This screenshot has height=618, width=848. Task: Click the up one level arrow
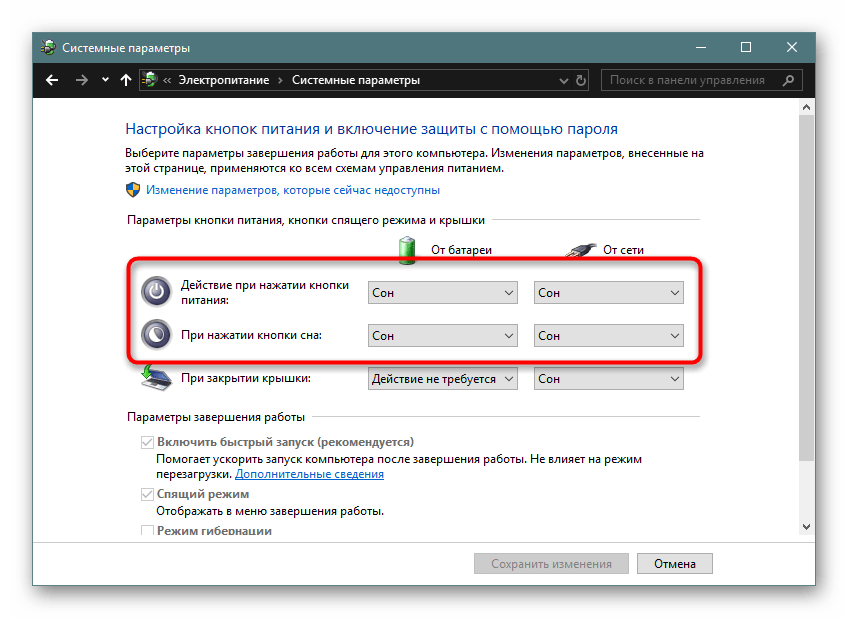click(126, 80)
